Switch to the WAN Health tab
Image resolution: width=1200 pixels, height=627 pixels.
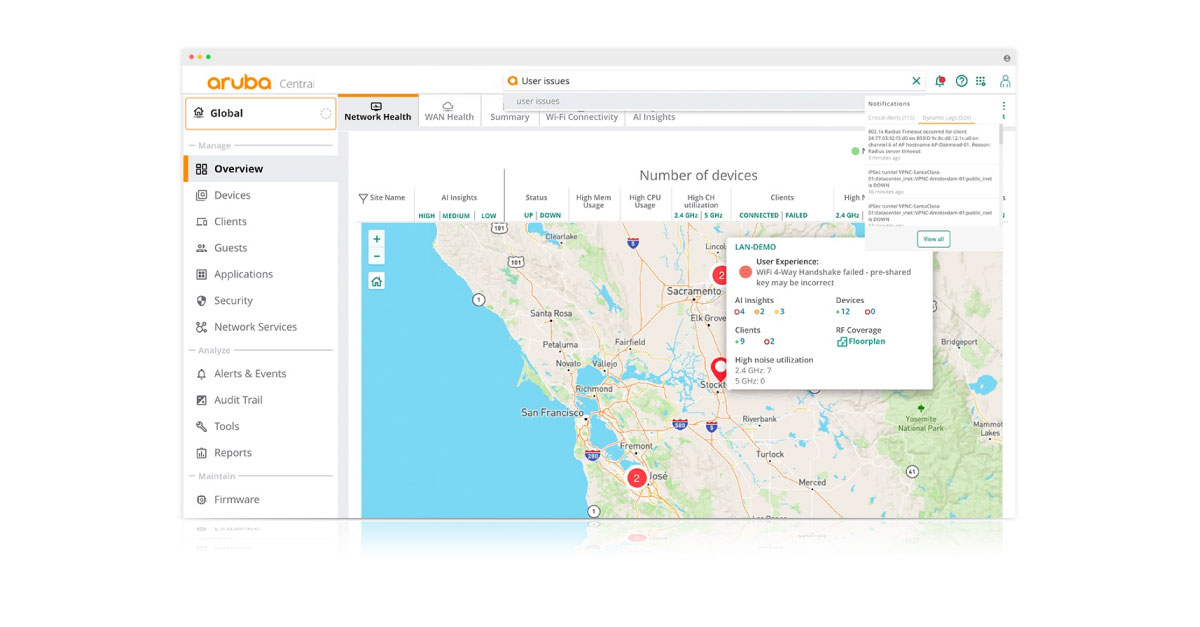point(448,111)
